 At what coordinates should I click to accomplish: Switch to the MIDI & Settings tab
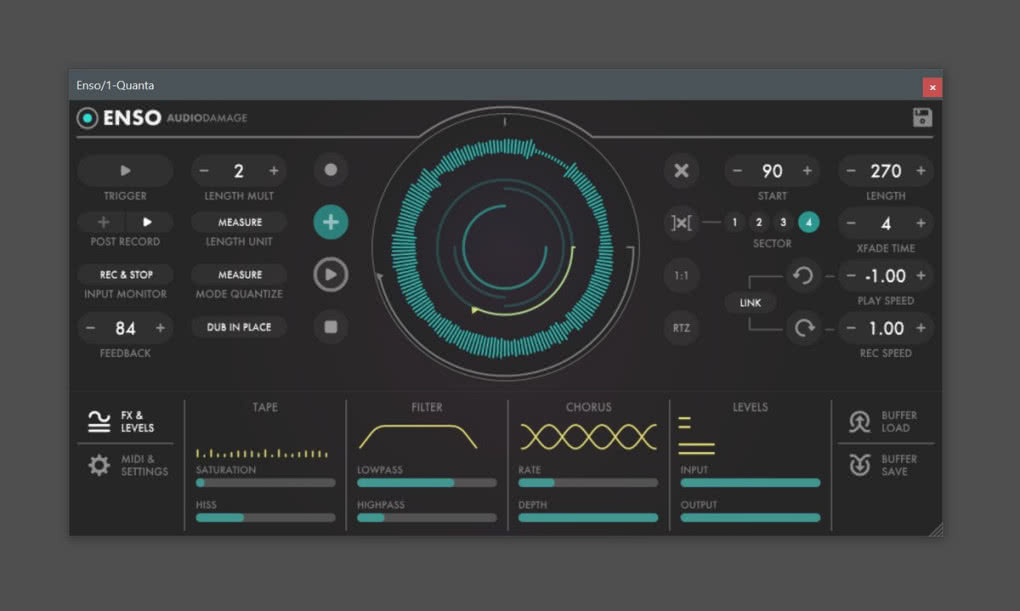pos(127,465)
